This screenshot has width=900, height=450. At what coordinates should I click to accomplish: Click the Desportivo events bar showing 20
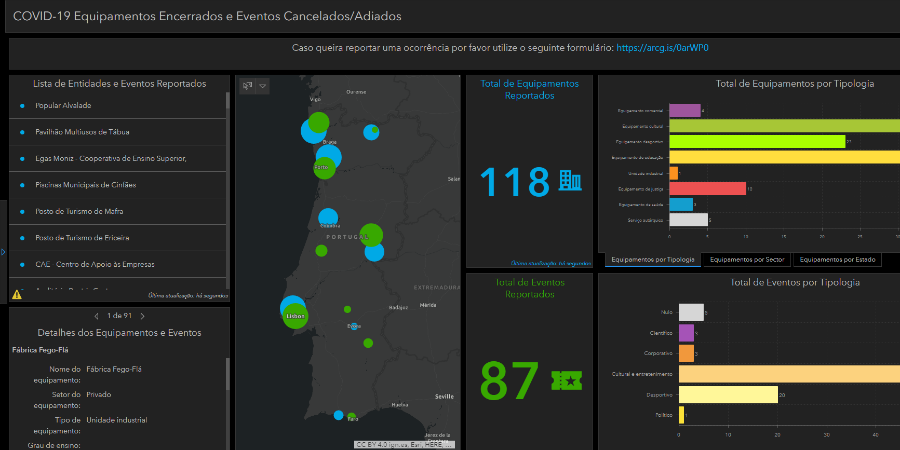(x=728, y=395)
